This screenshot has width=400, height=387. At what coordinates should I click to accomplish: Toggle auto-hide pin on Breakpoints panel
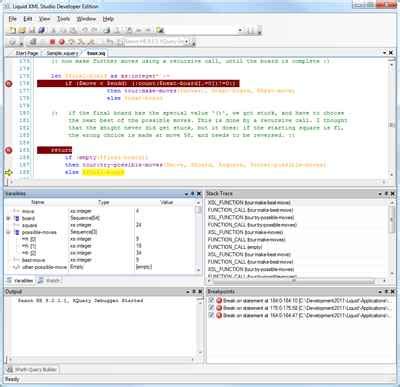(386, 292)
